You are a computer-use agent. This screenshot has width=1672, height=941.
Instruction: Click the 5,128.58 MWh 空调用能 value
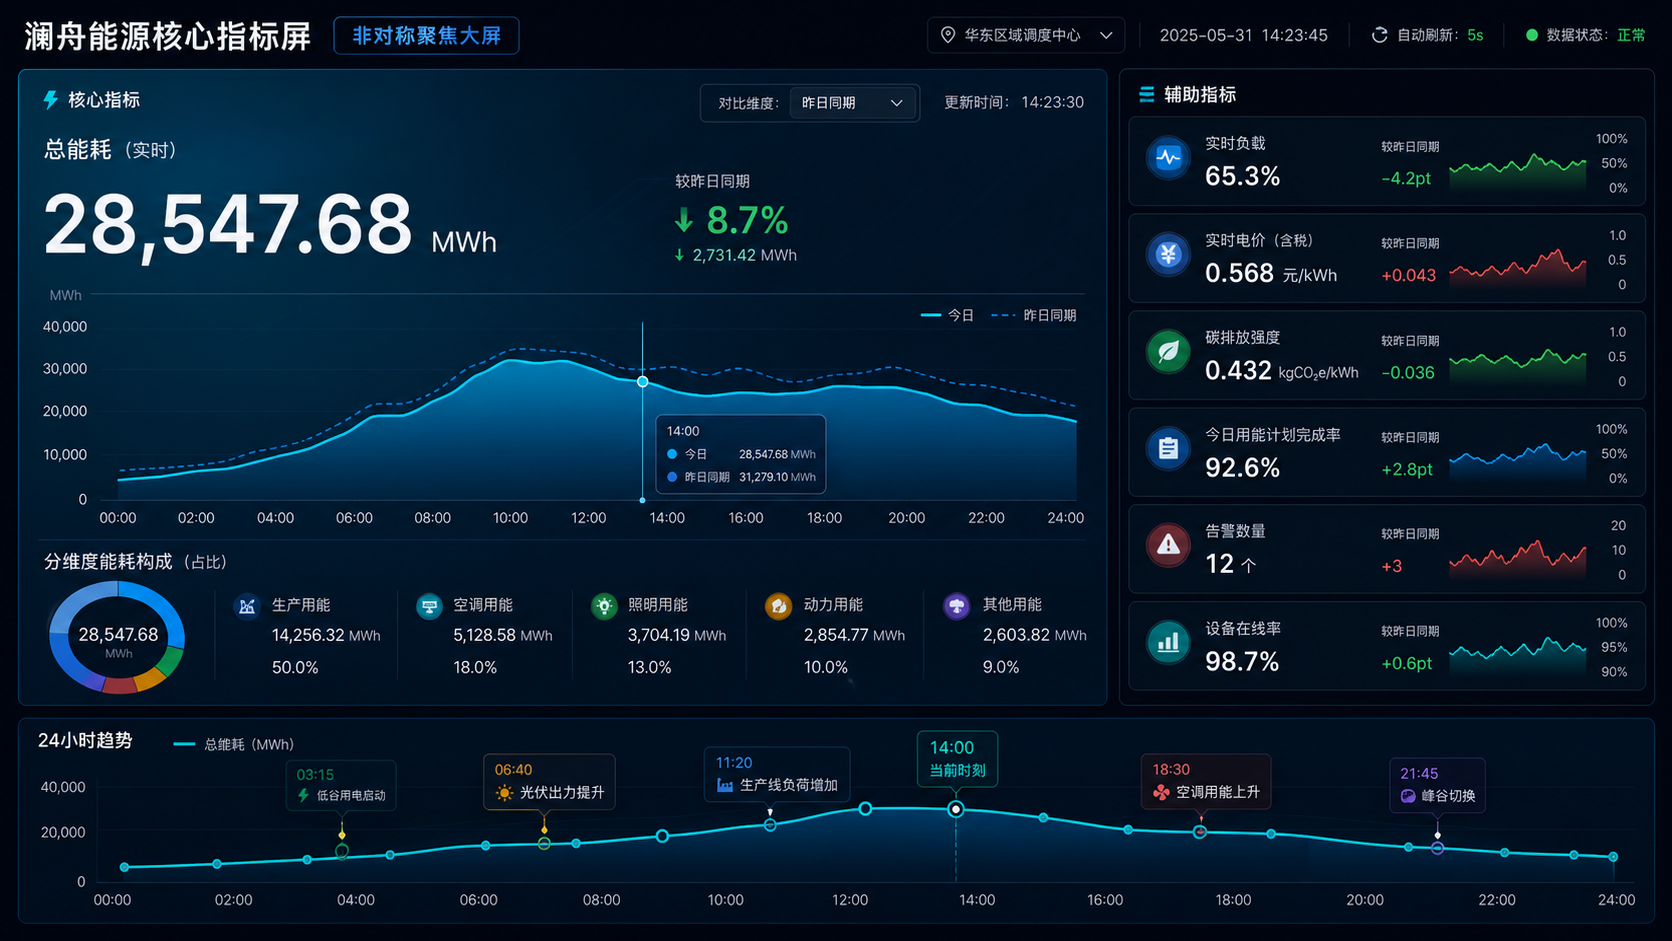[x=503, y=635]
